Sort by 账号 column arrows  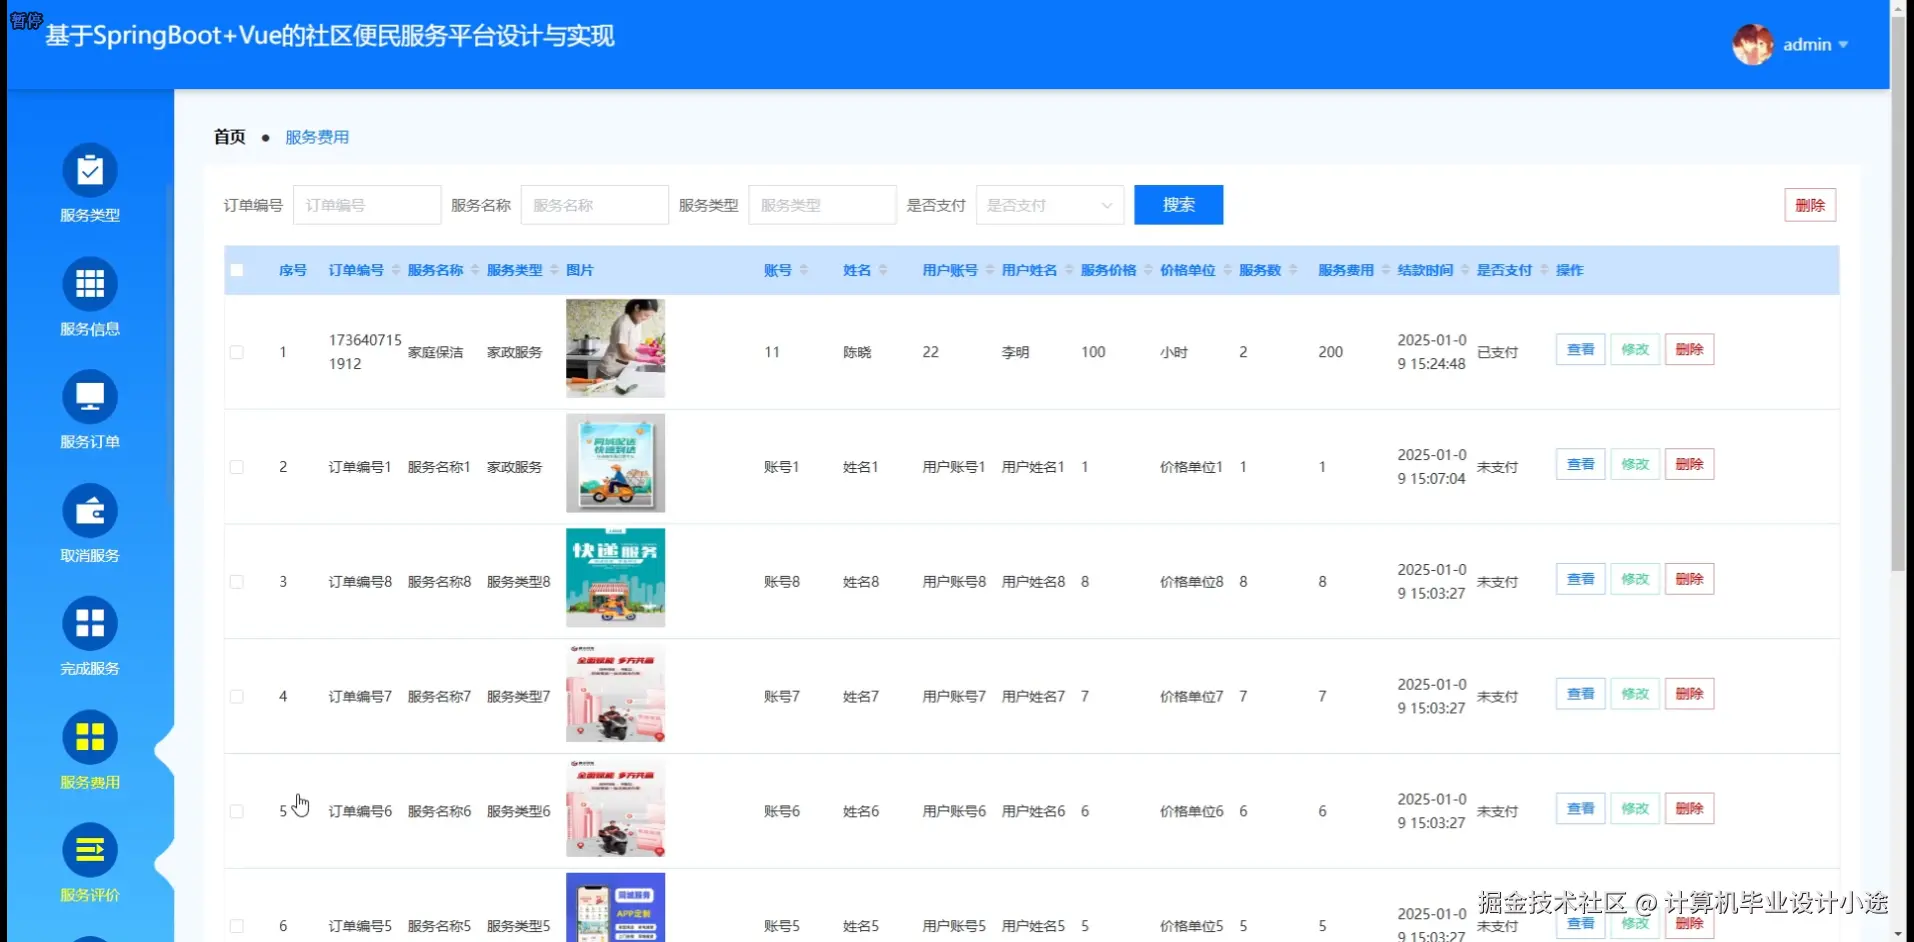[804, 270]
